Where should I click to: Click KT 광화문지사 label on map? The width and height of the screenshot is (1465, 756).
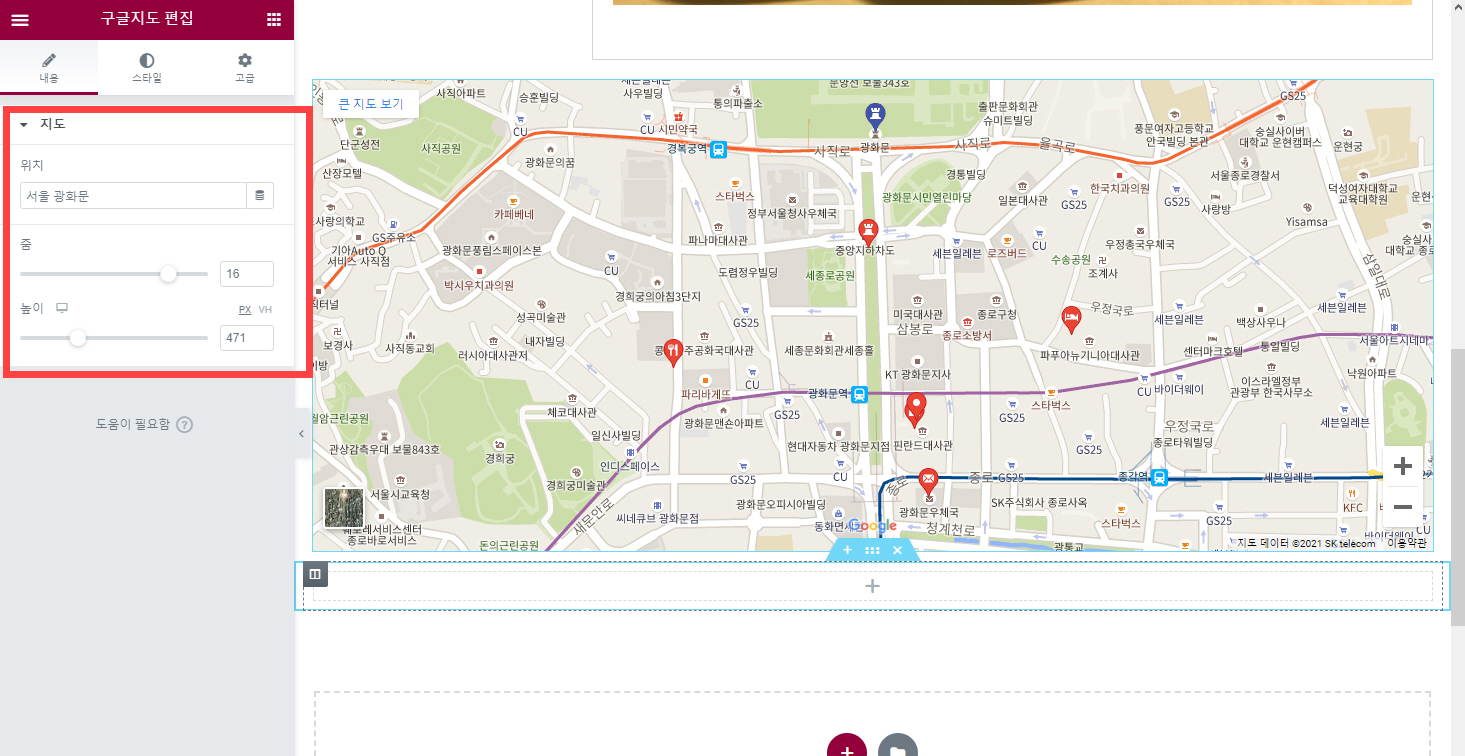[x=917, y=375]
